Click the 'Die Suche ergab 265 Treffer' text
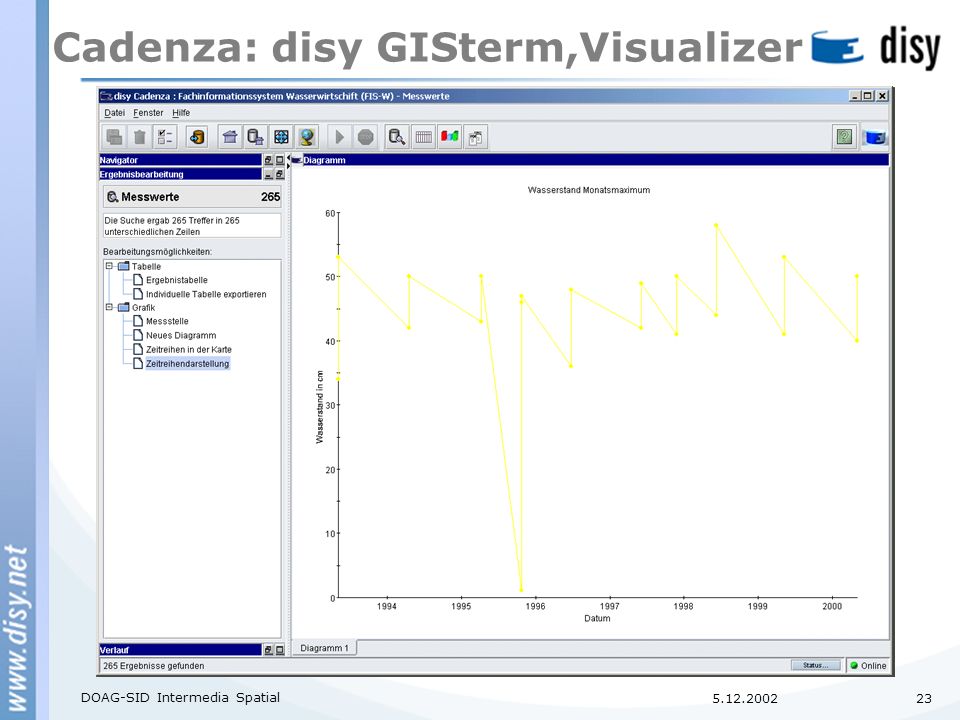 tap(172, 226)
